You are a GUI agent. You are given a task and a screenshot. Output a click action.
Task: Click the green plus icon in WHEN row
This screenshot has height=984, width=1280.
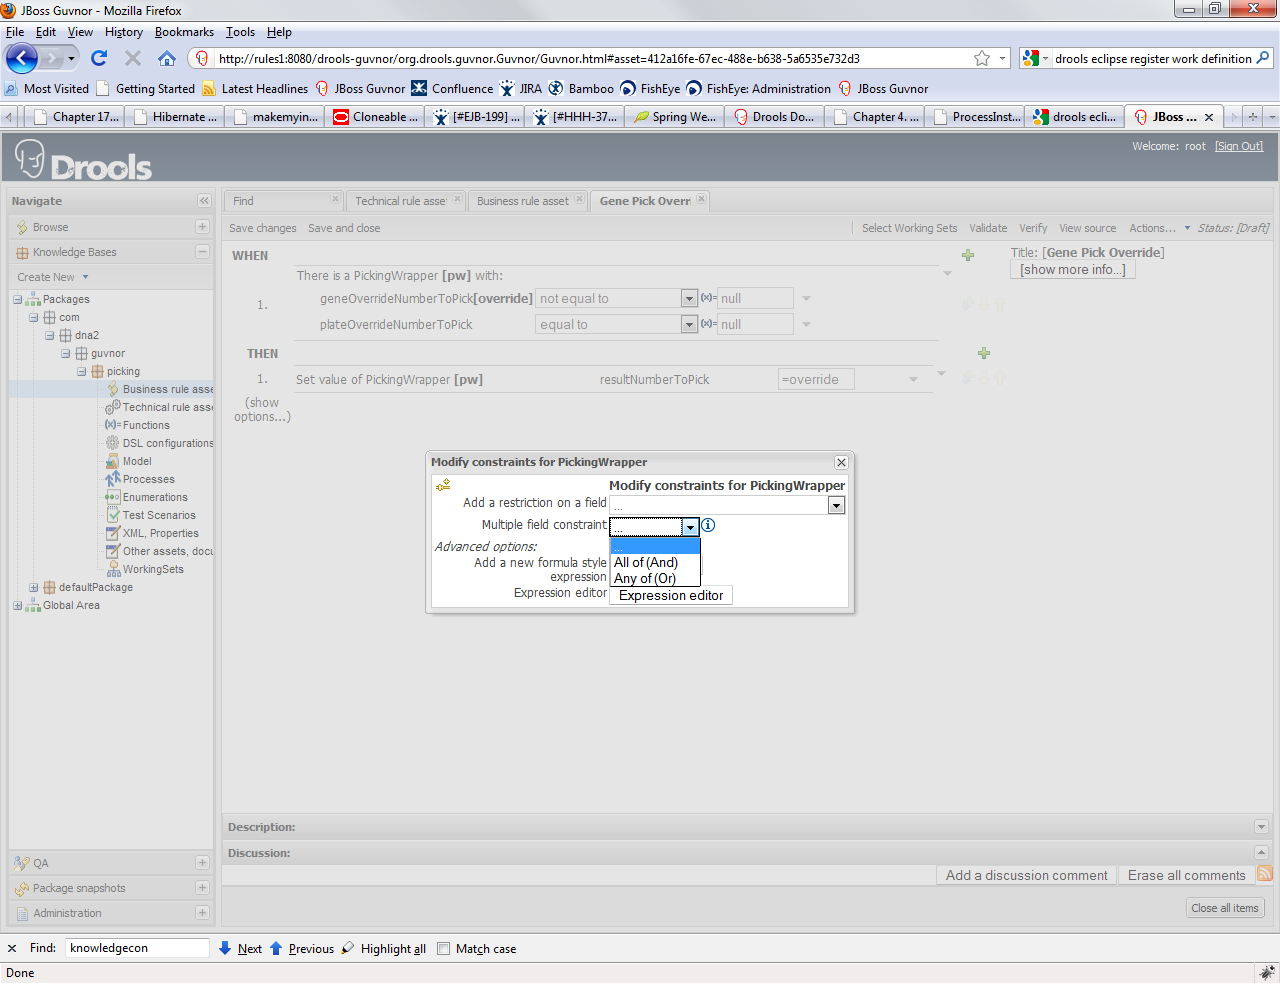[x=968, y=255]
